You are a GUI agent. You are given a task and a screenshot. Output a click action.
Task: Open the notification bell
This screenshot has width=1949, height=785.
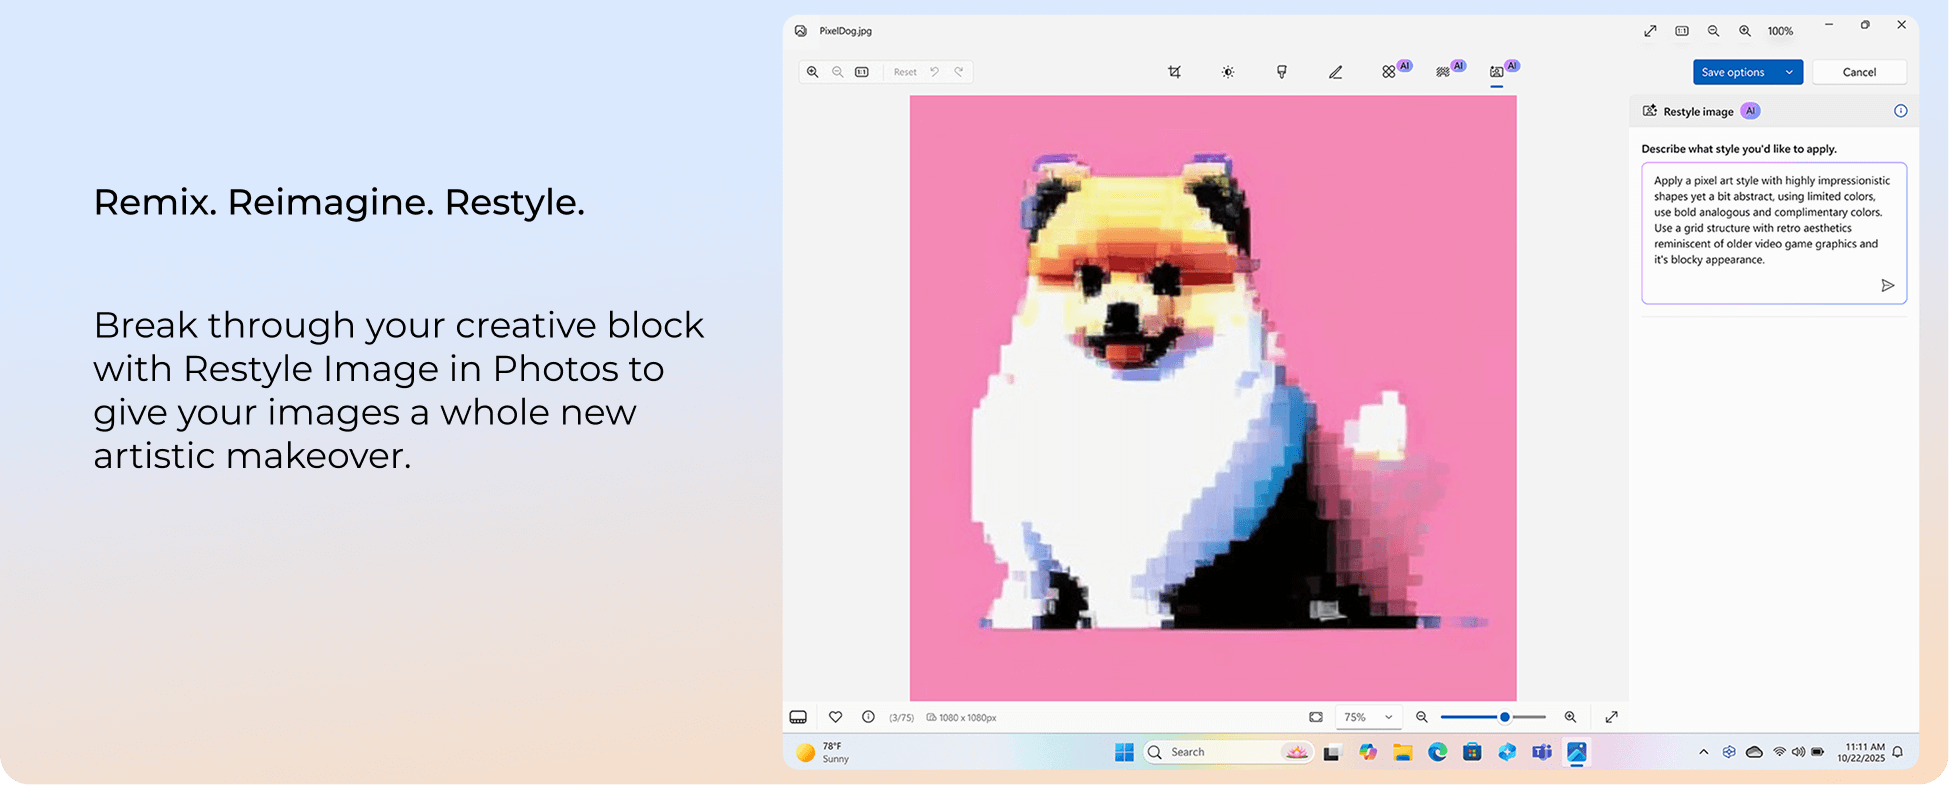(x=1898, y=752)
